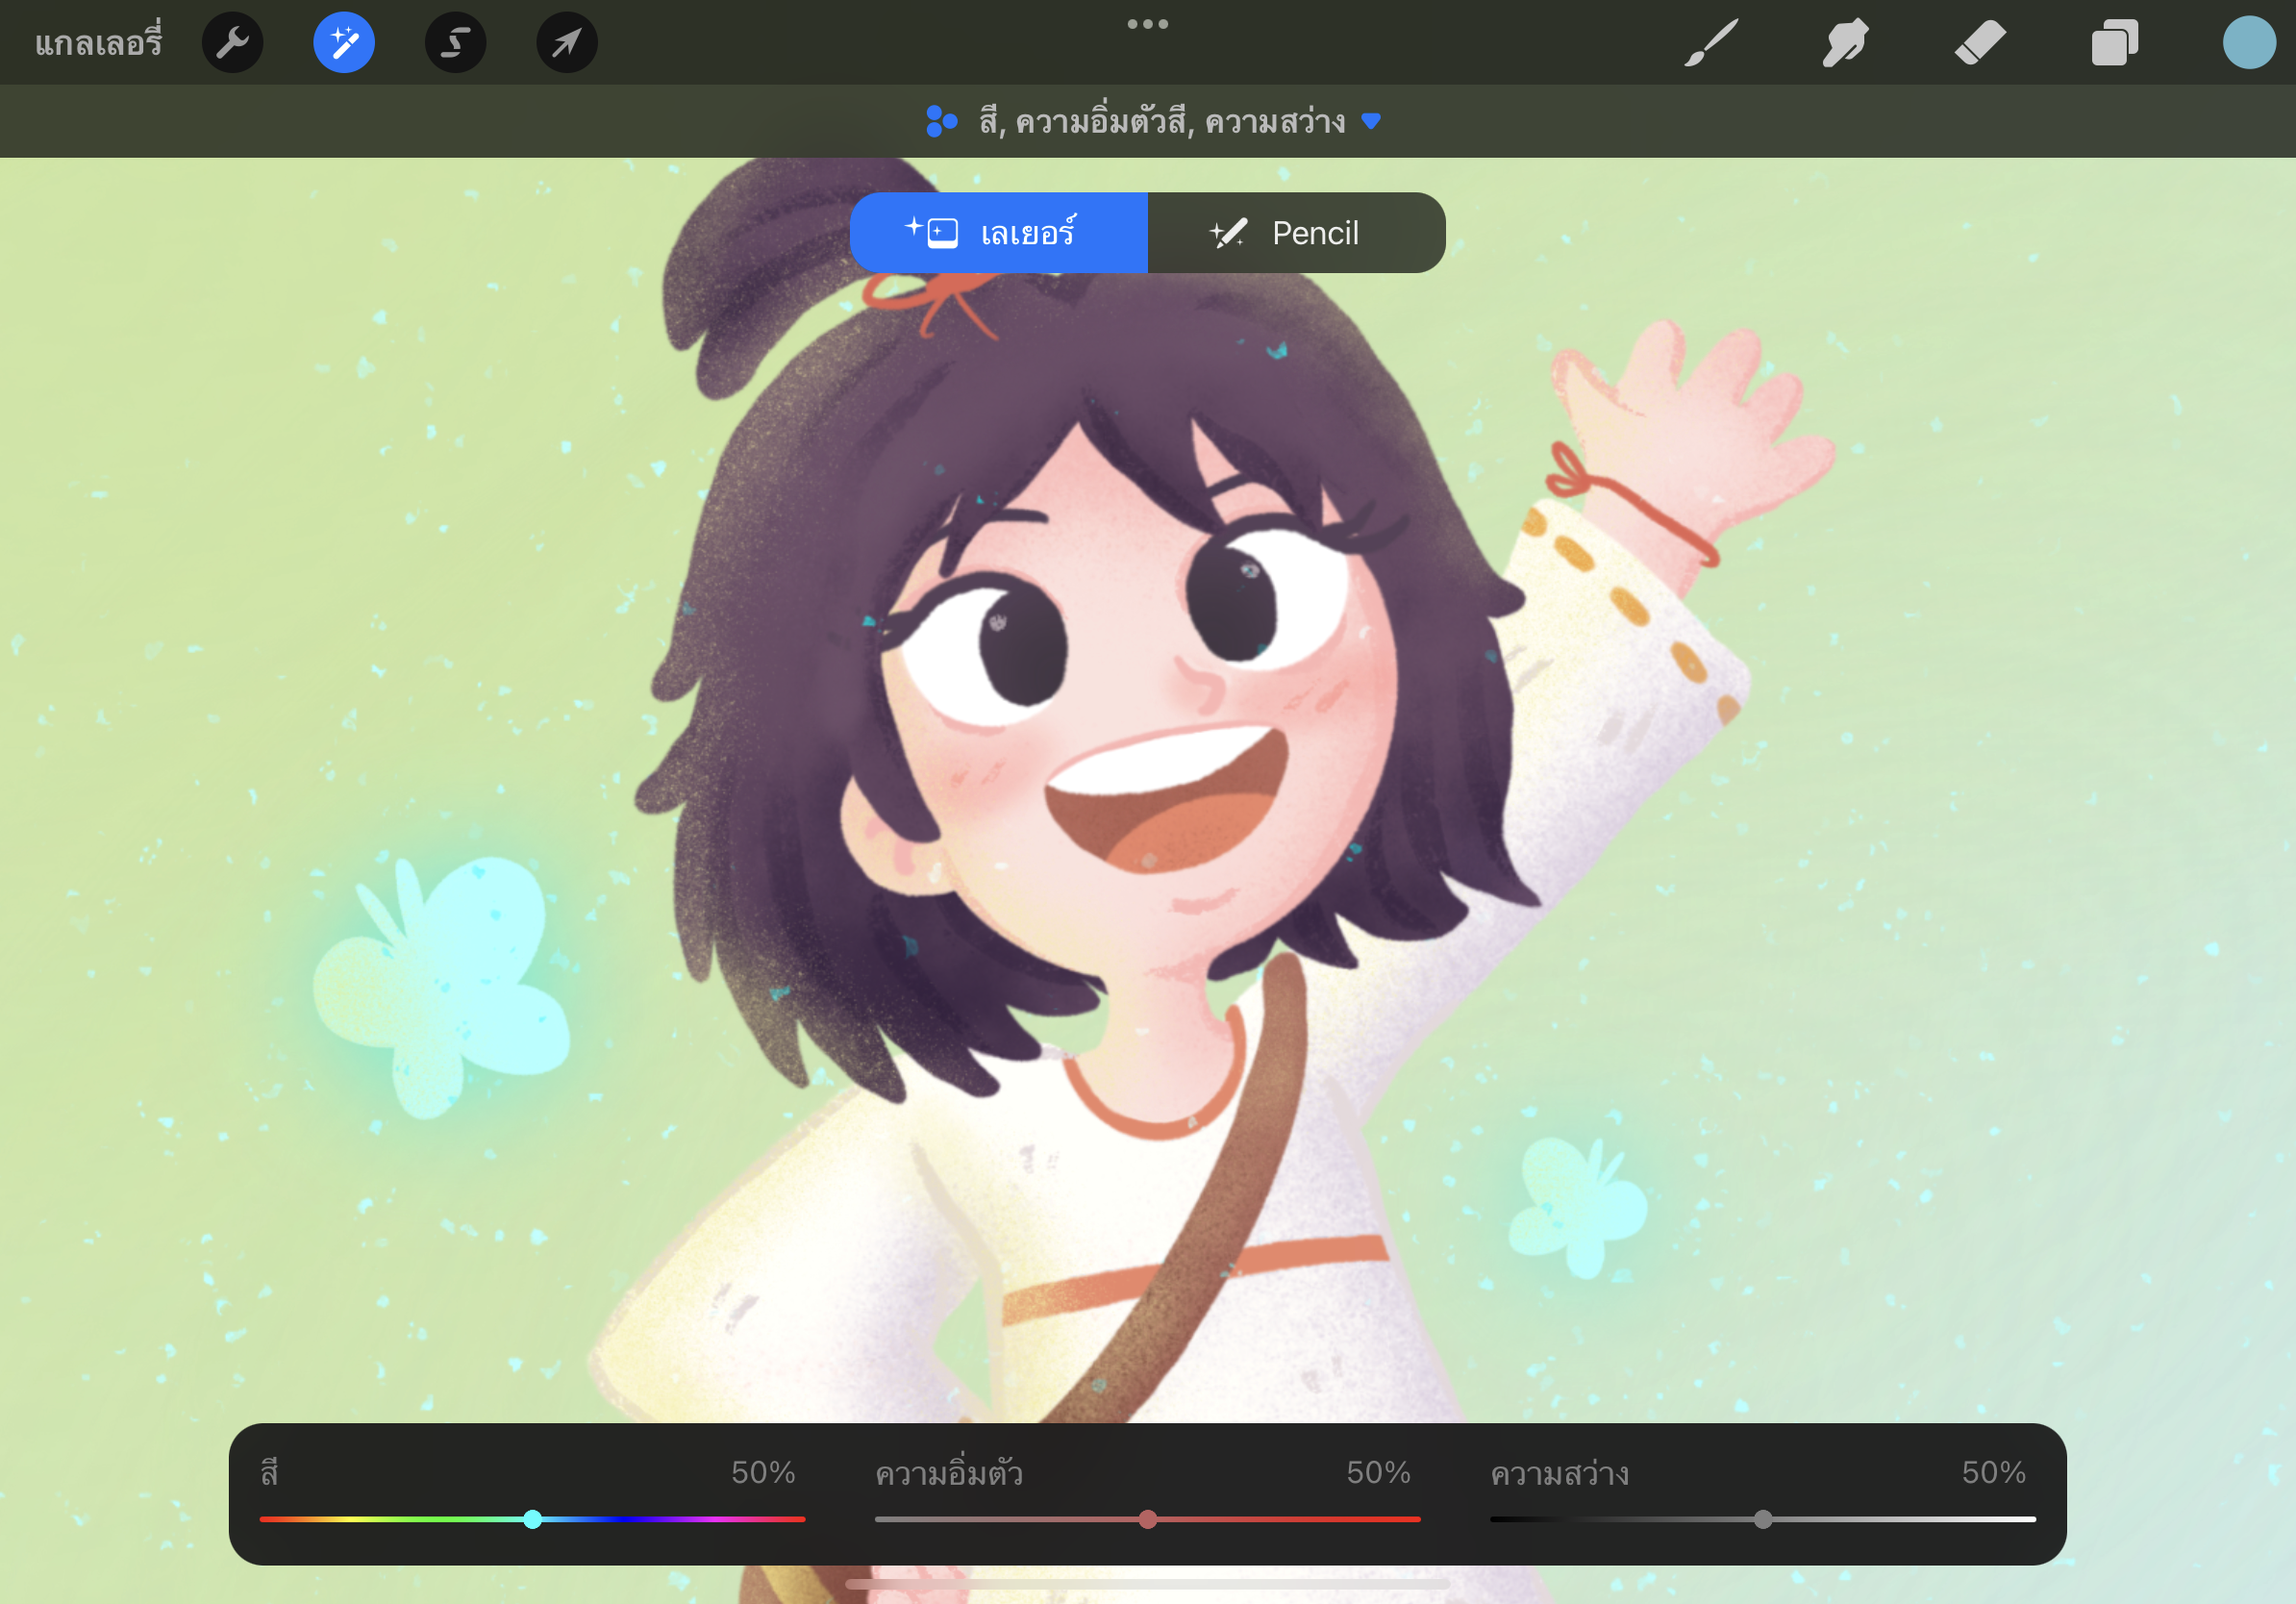Viewport: 2296px width, 1604px height.
Task: Activate the Transform arrow tool
Action: coord(567,43)
